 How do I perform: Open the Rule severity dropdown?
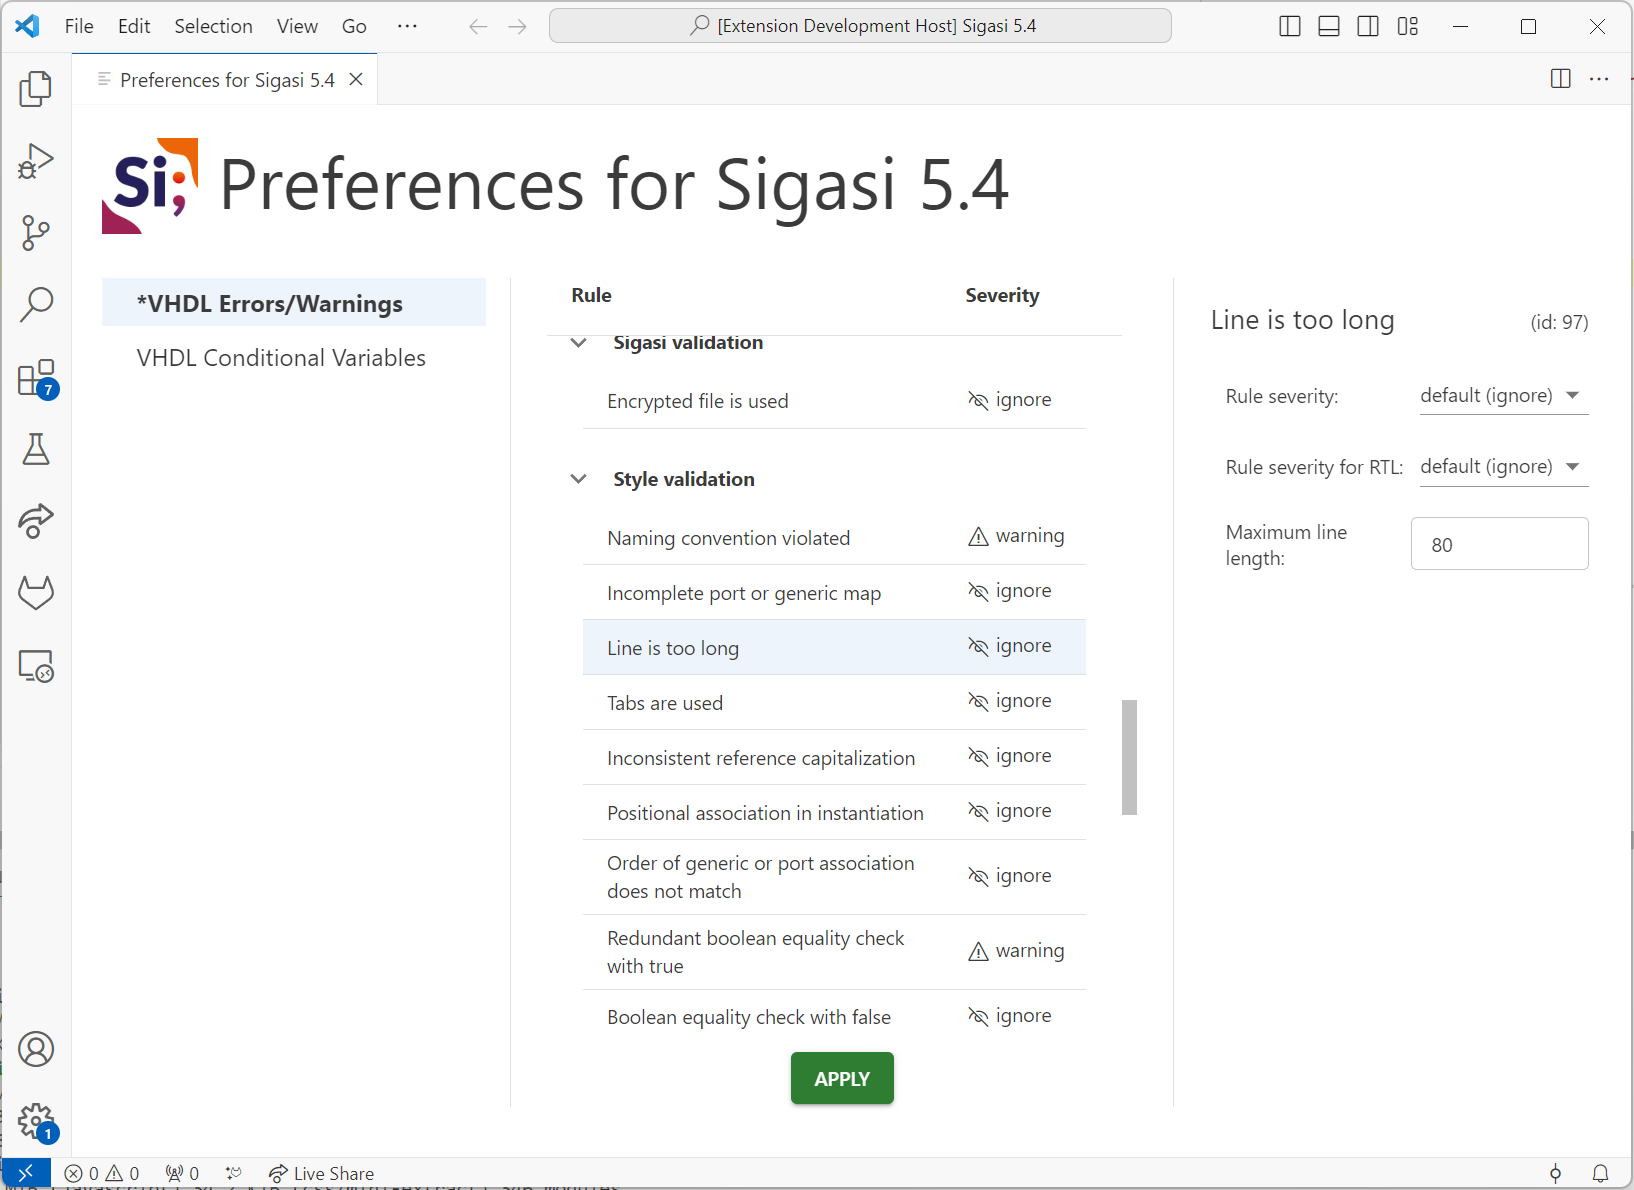point(1504,396)
